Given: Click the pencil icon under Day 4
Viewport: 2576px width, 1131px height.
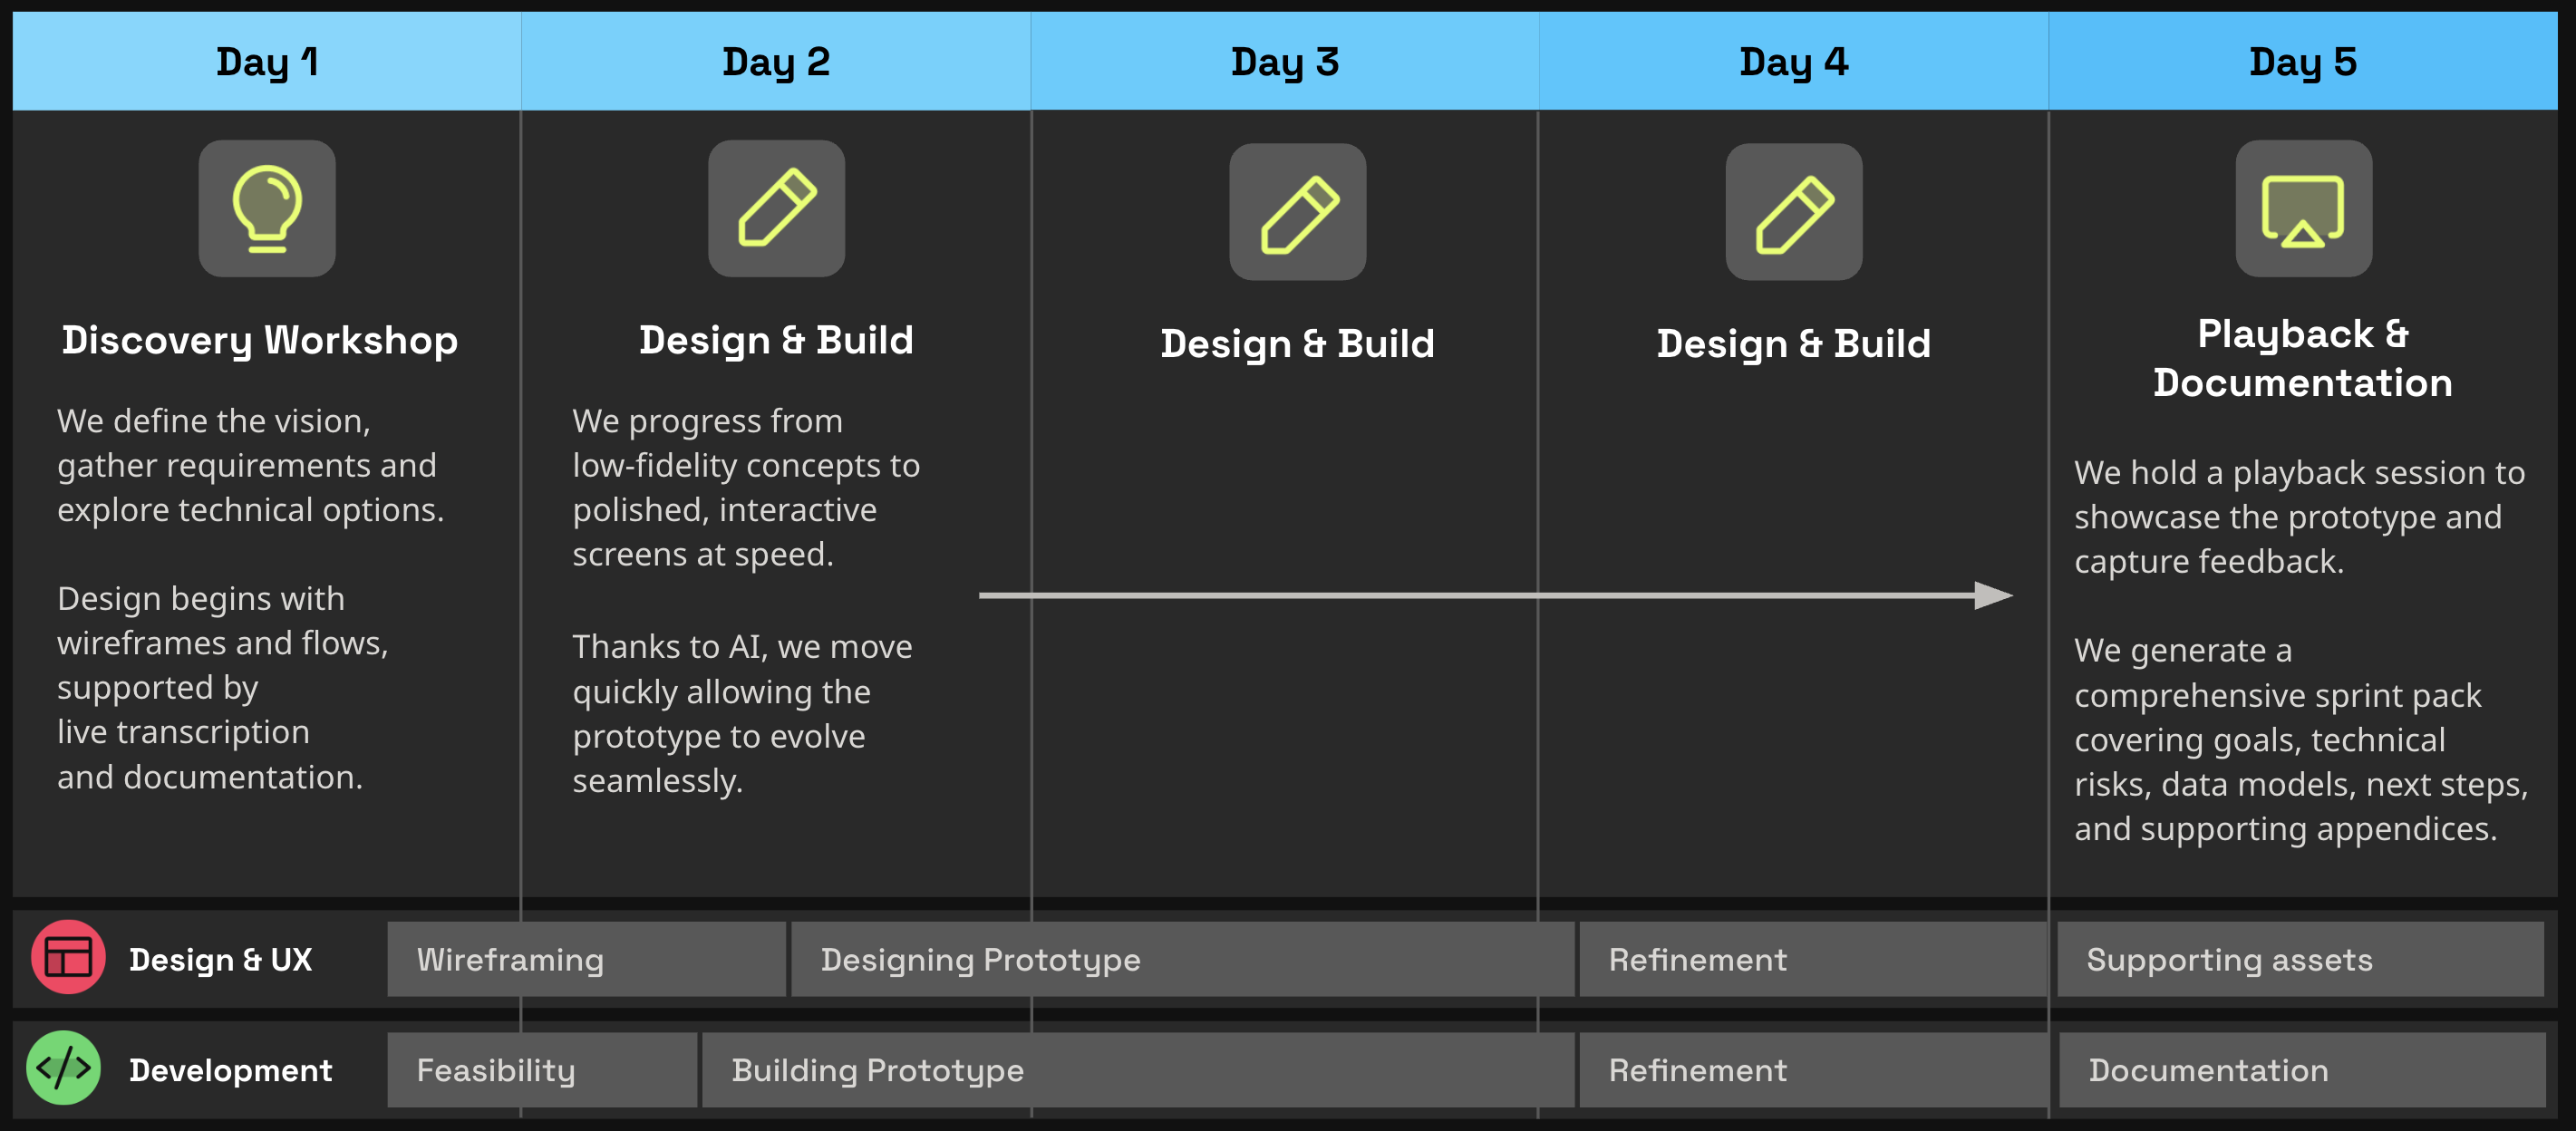Looking at the screenshot, I should click(x=1794, y=212).
